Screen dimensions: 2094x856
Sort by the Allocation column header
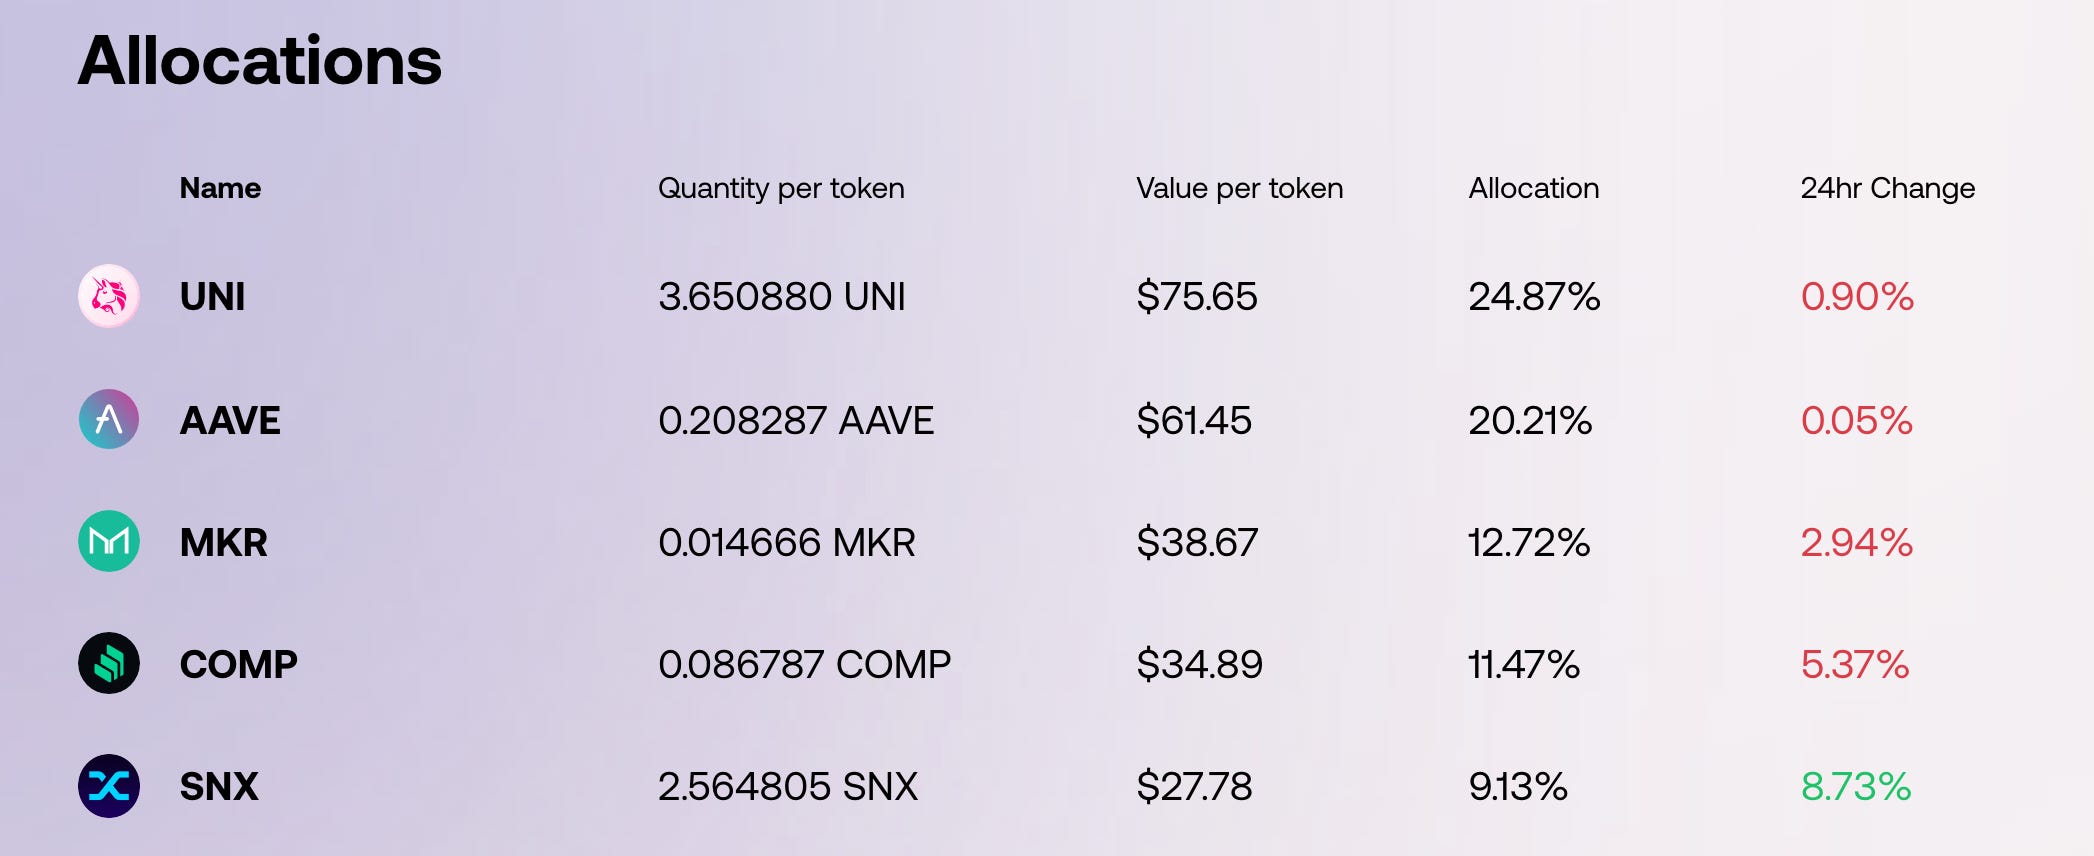1533,188
